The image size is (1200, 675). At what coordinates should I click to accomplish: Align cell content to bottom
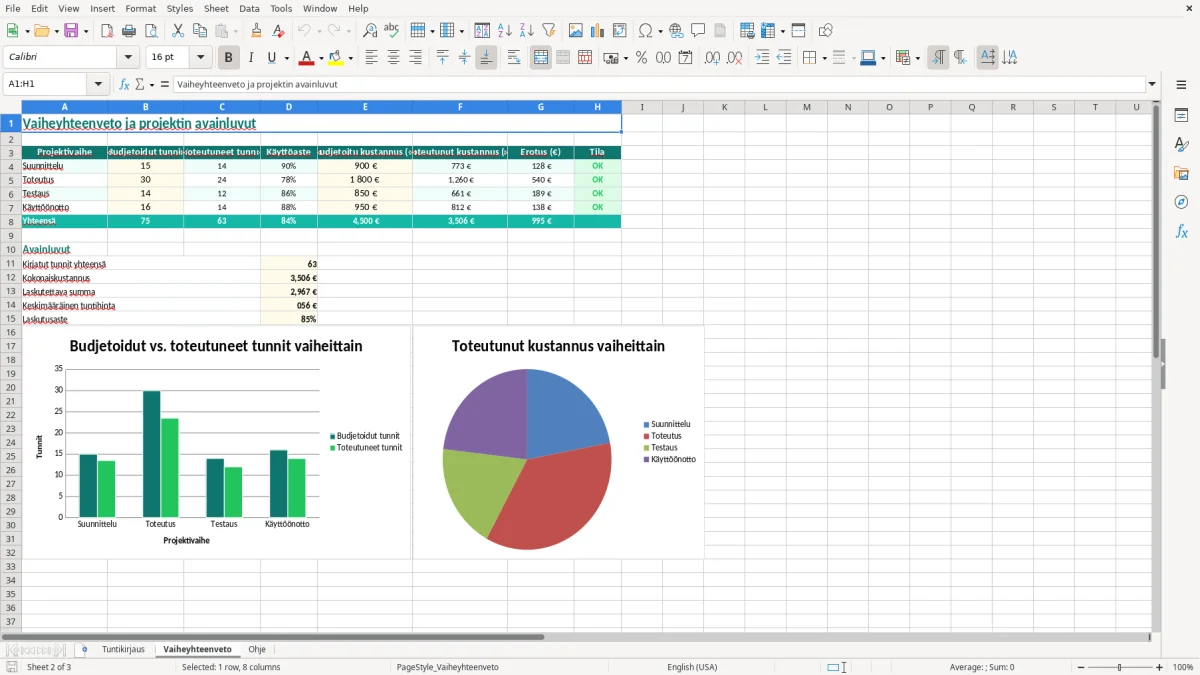point(486,58)
